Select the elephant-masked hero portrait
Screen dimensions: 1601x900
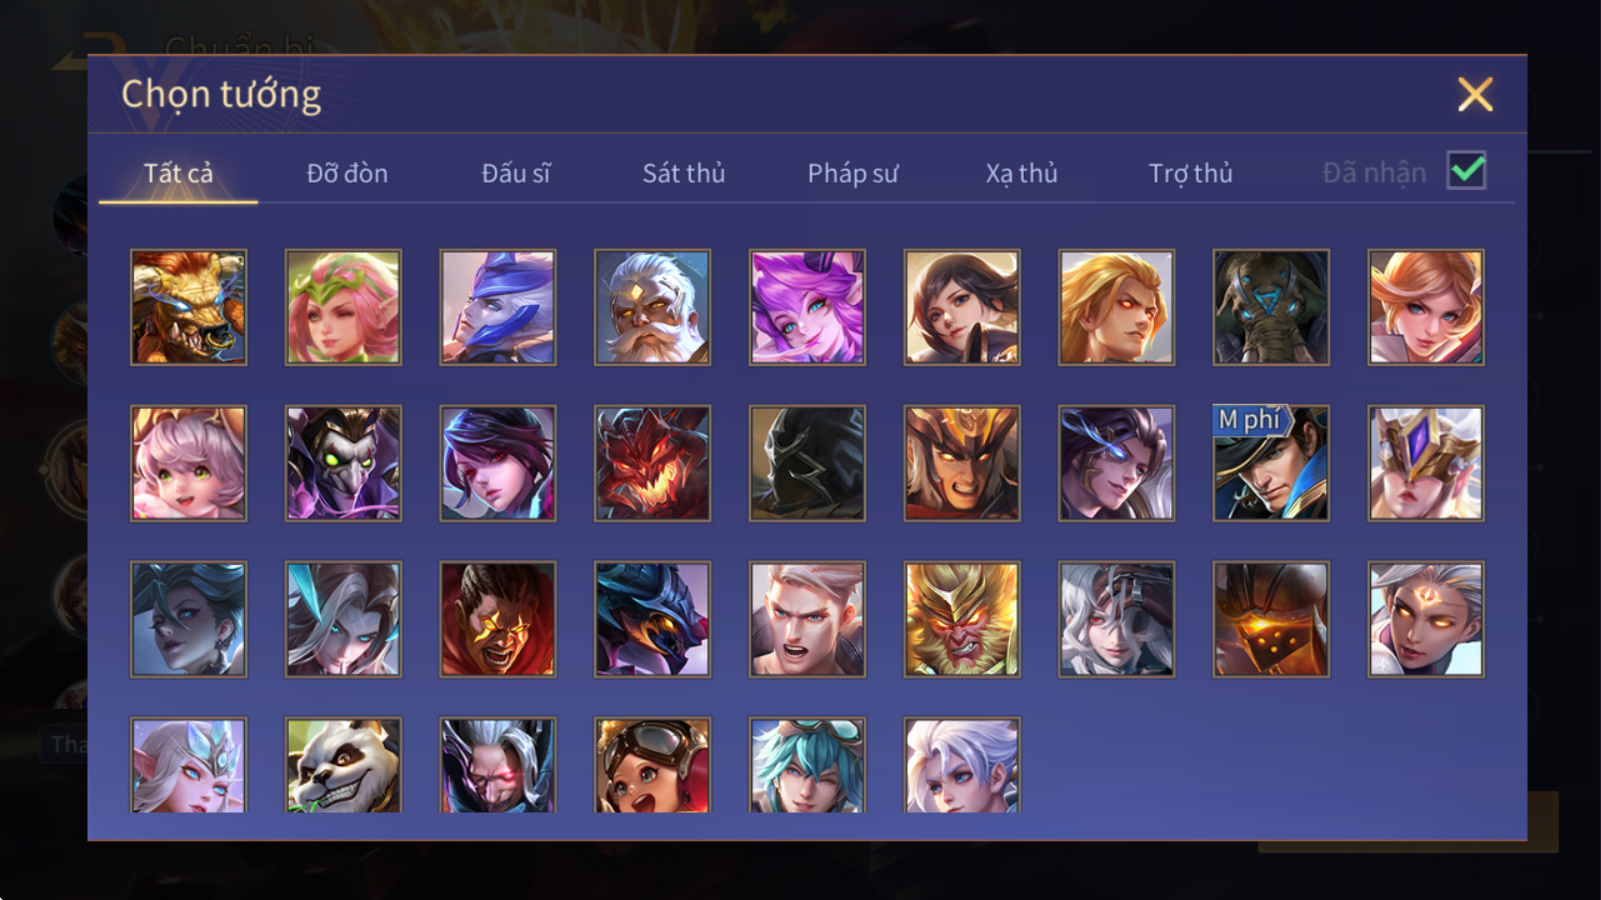tap(1271, 307)
